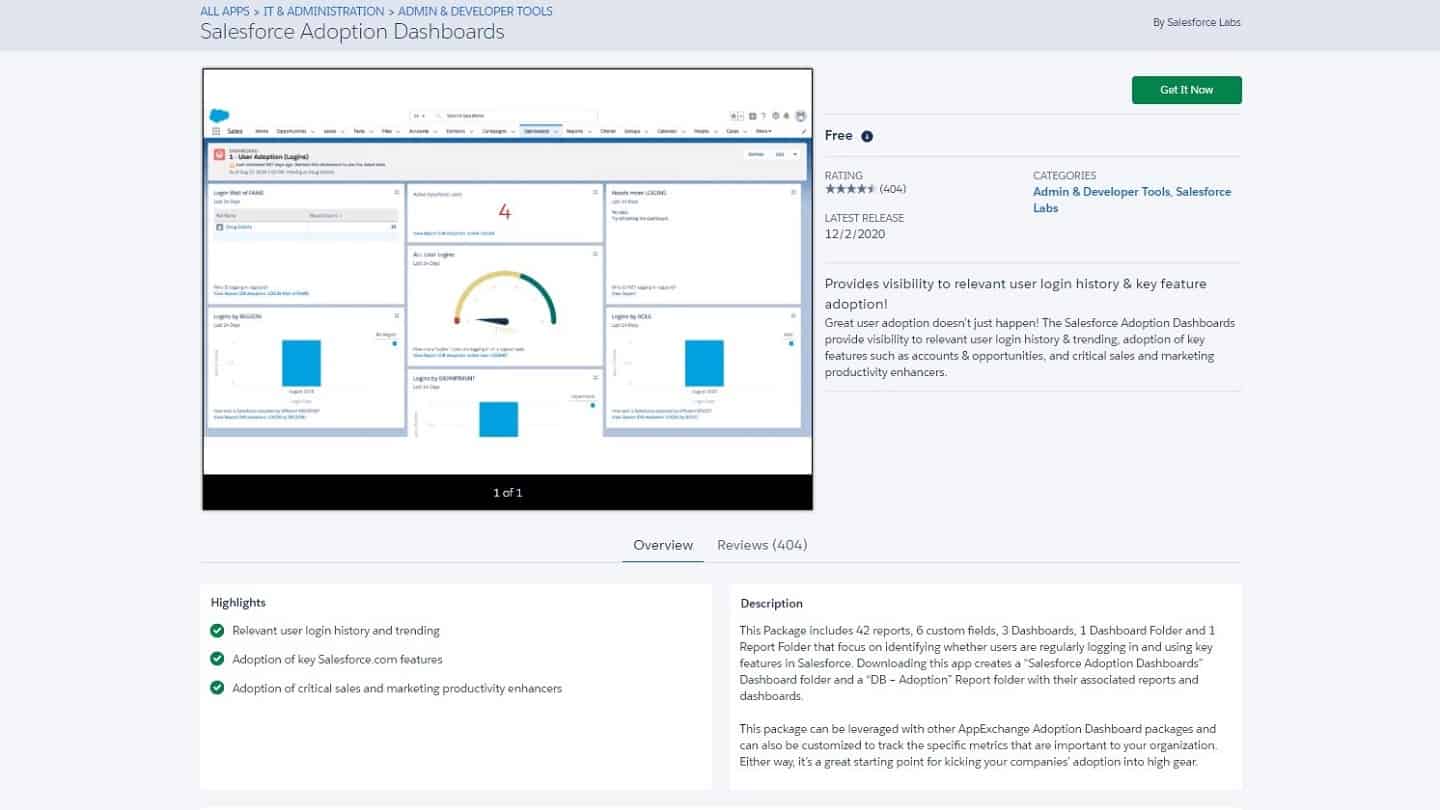
Task: Click the star rating icons
Action: [850, 188]
